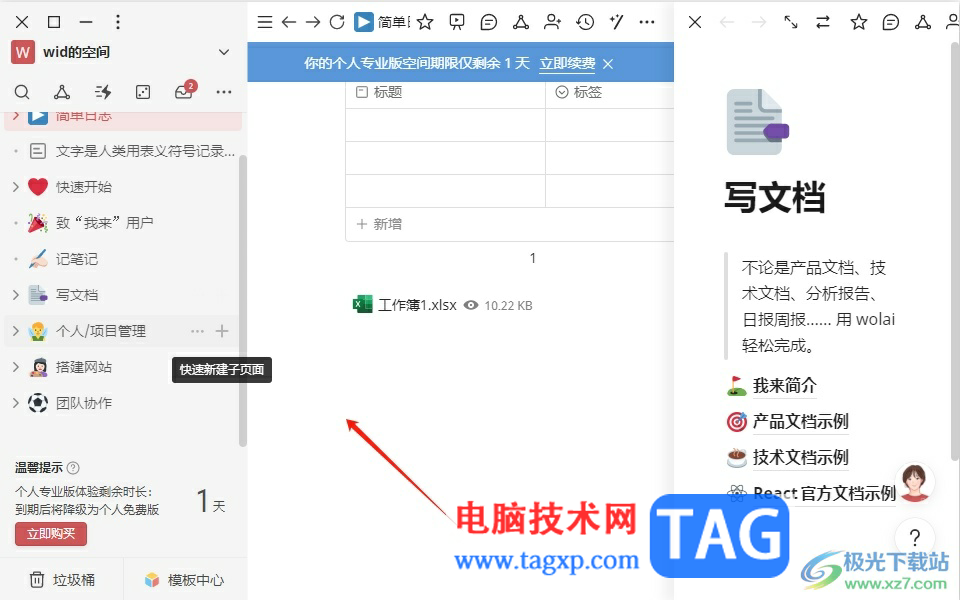Add a new table row with 新增
This screenshot has width=960, height=600.
coord(380,224)
